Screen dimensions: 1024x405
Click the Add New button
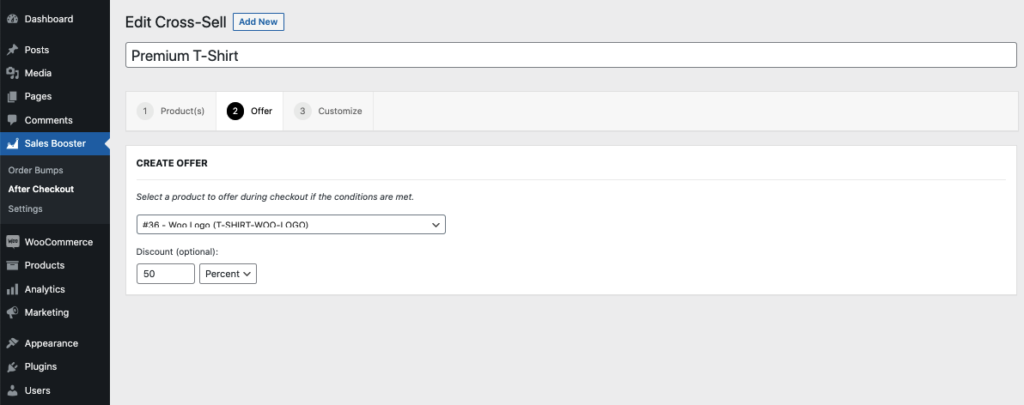tap(258, 22)
